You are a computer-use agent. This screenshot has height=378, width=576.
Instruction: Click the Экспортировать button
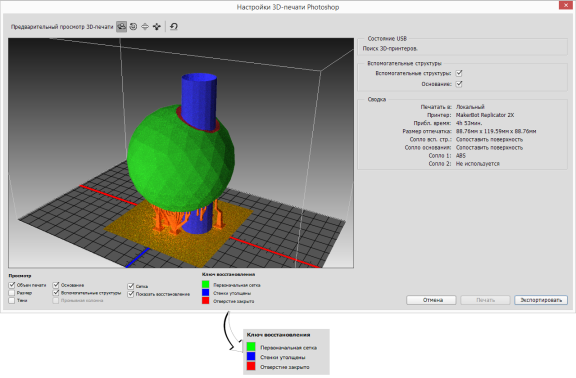click(x=541, y=300)
